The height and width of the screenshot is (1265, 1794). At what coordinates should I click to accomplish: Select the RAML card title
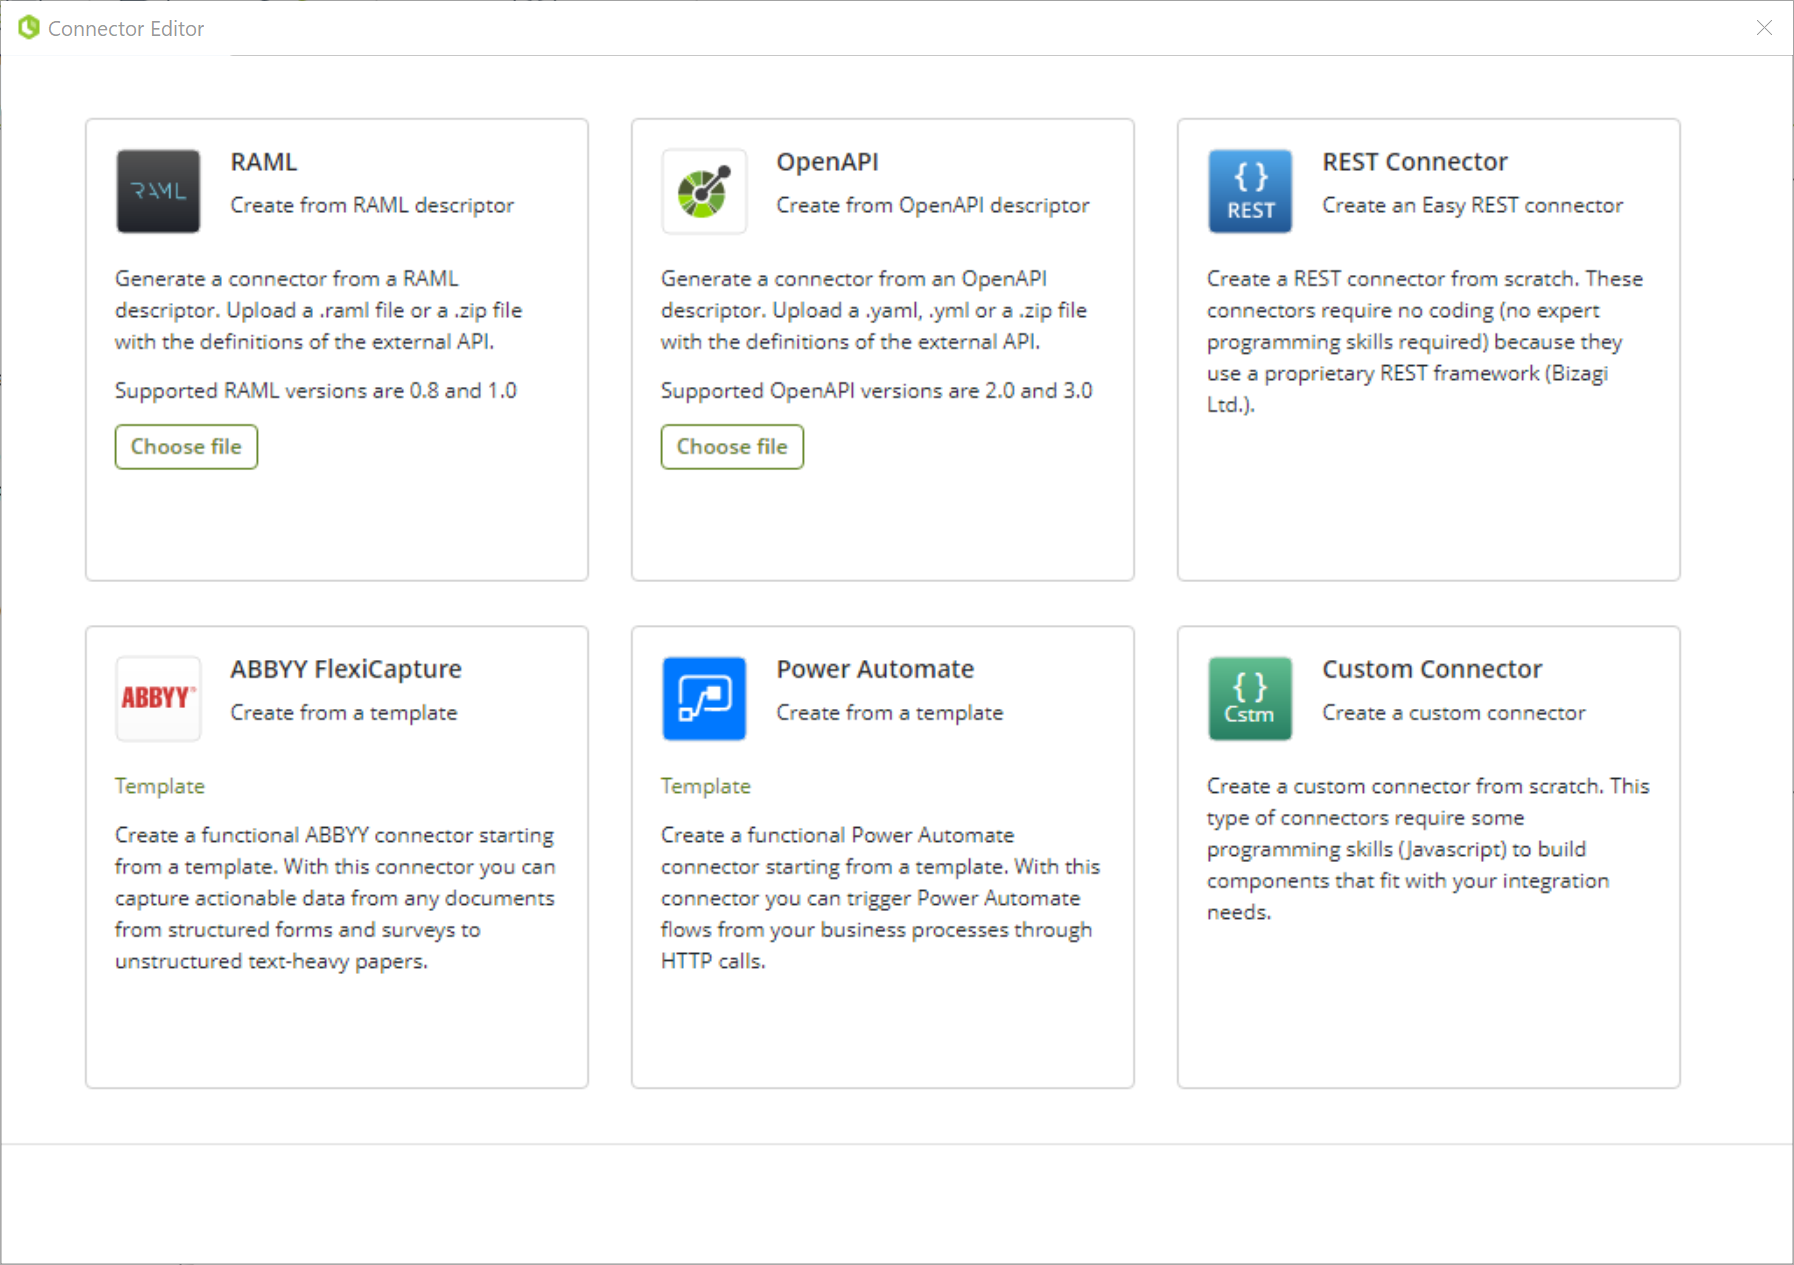(x=264, y=162)
